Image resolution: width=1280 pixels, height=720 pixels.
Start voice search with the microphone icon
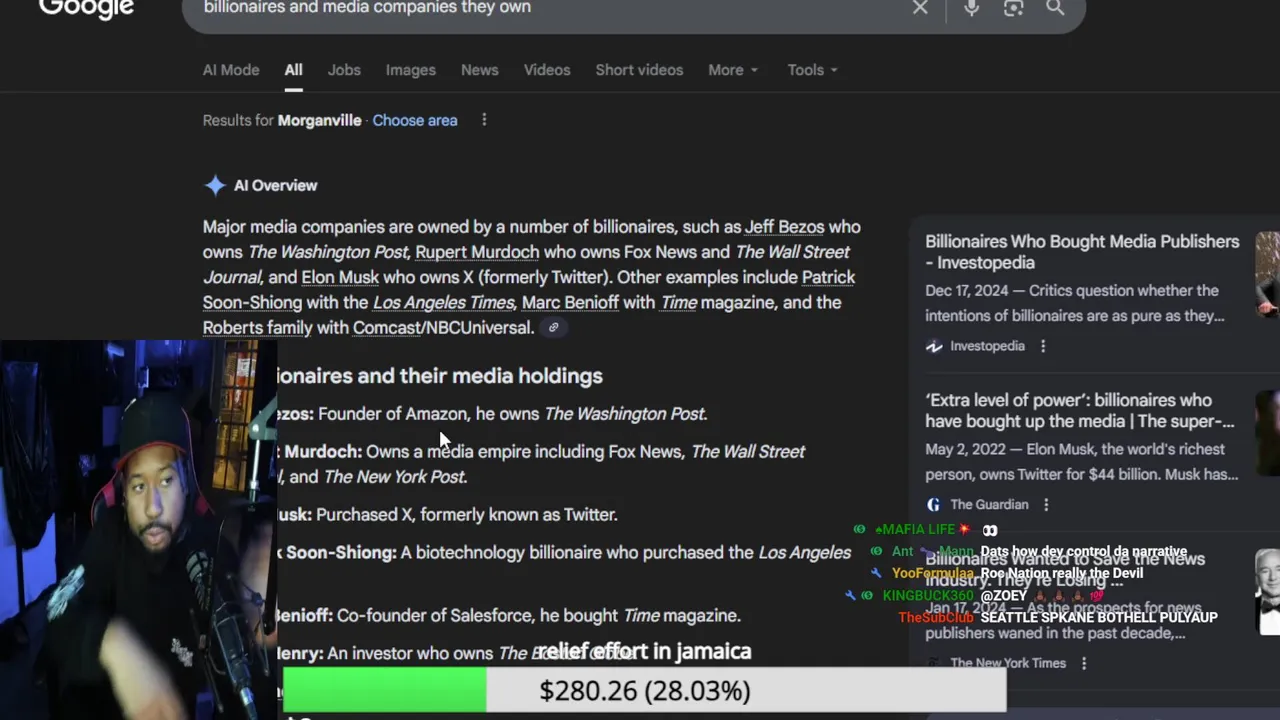pos(971,8)
